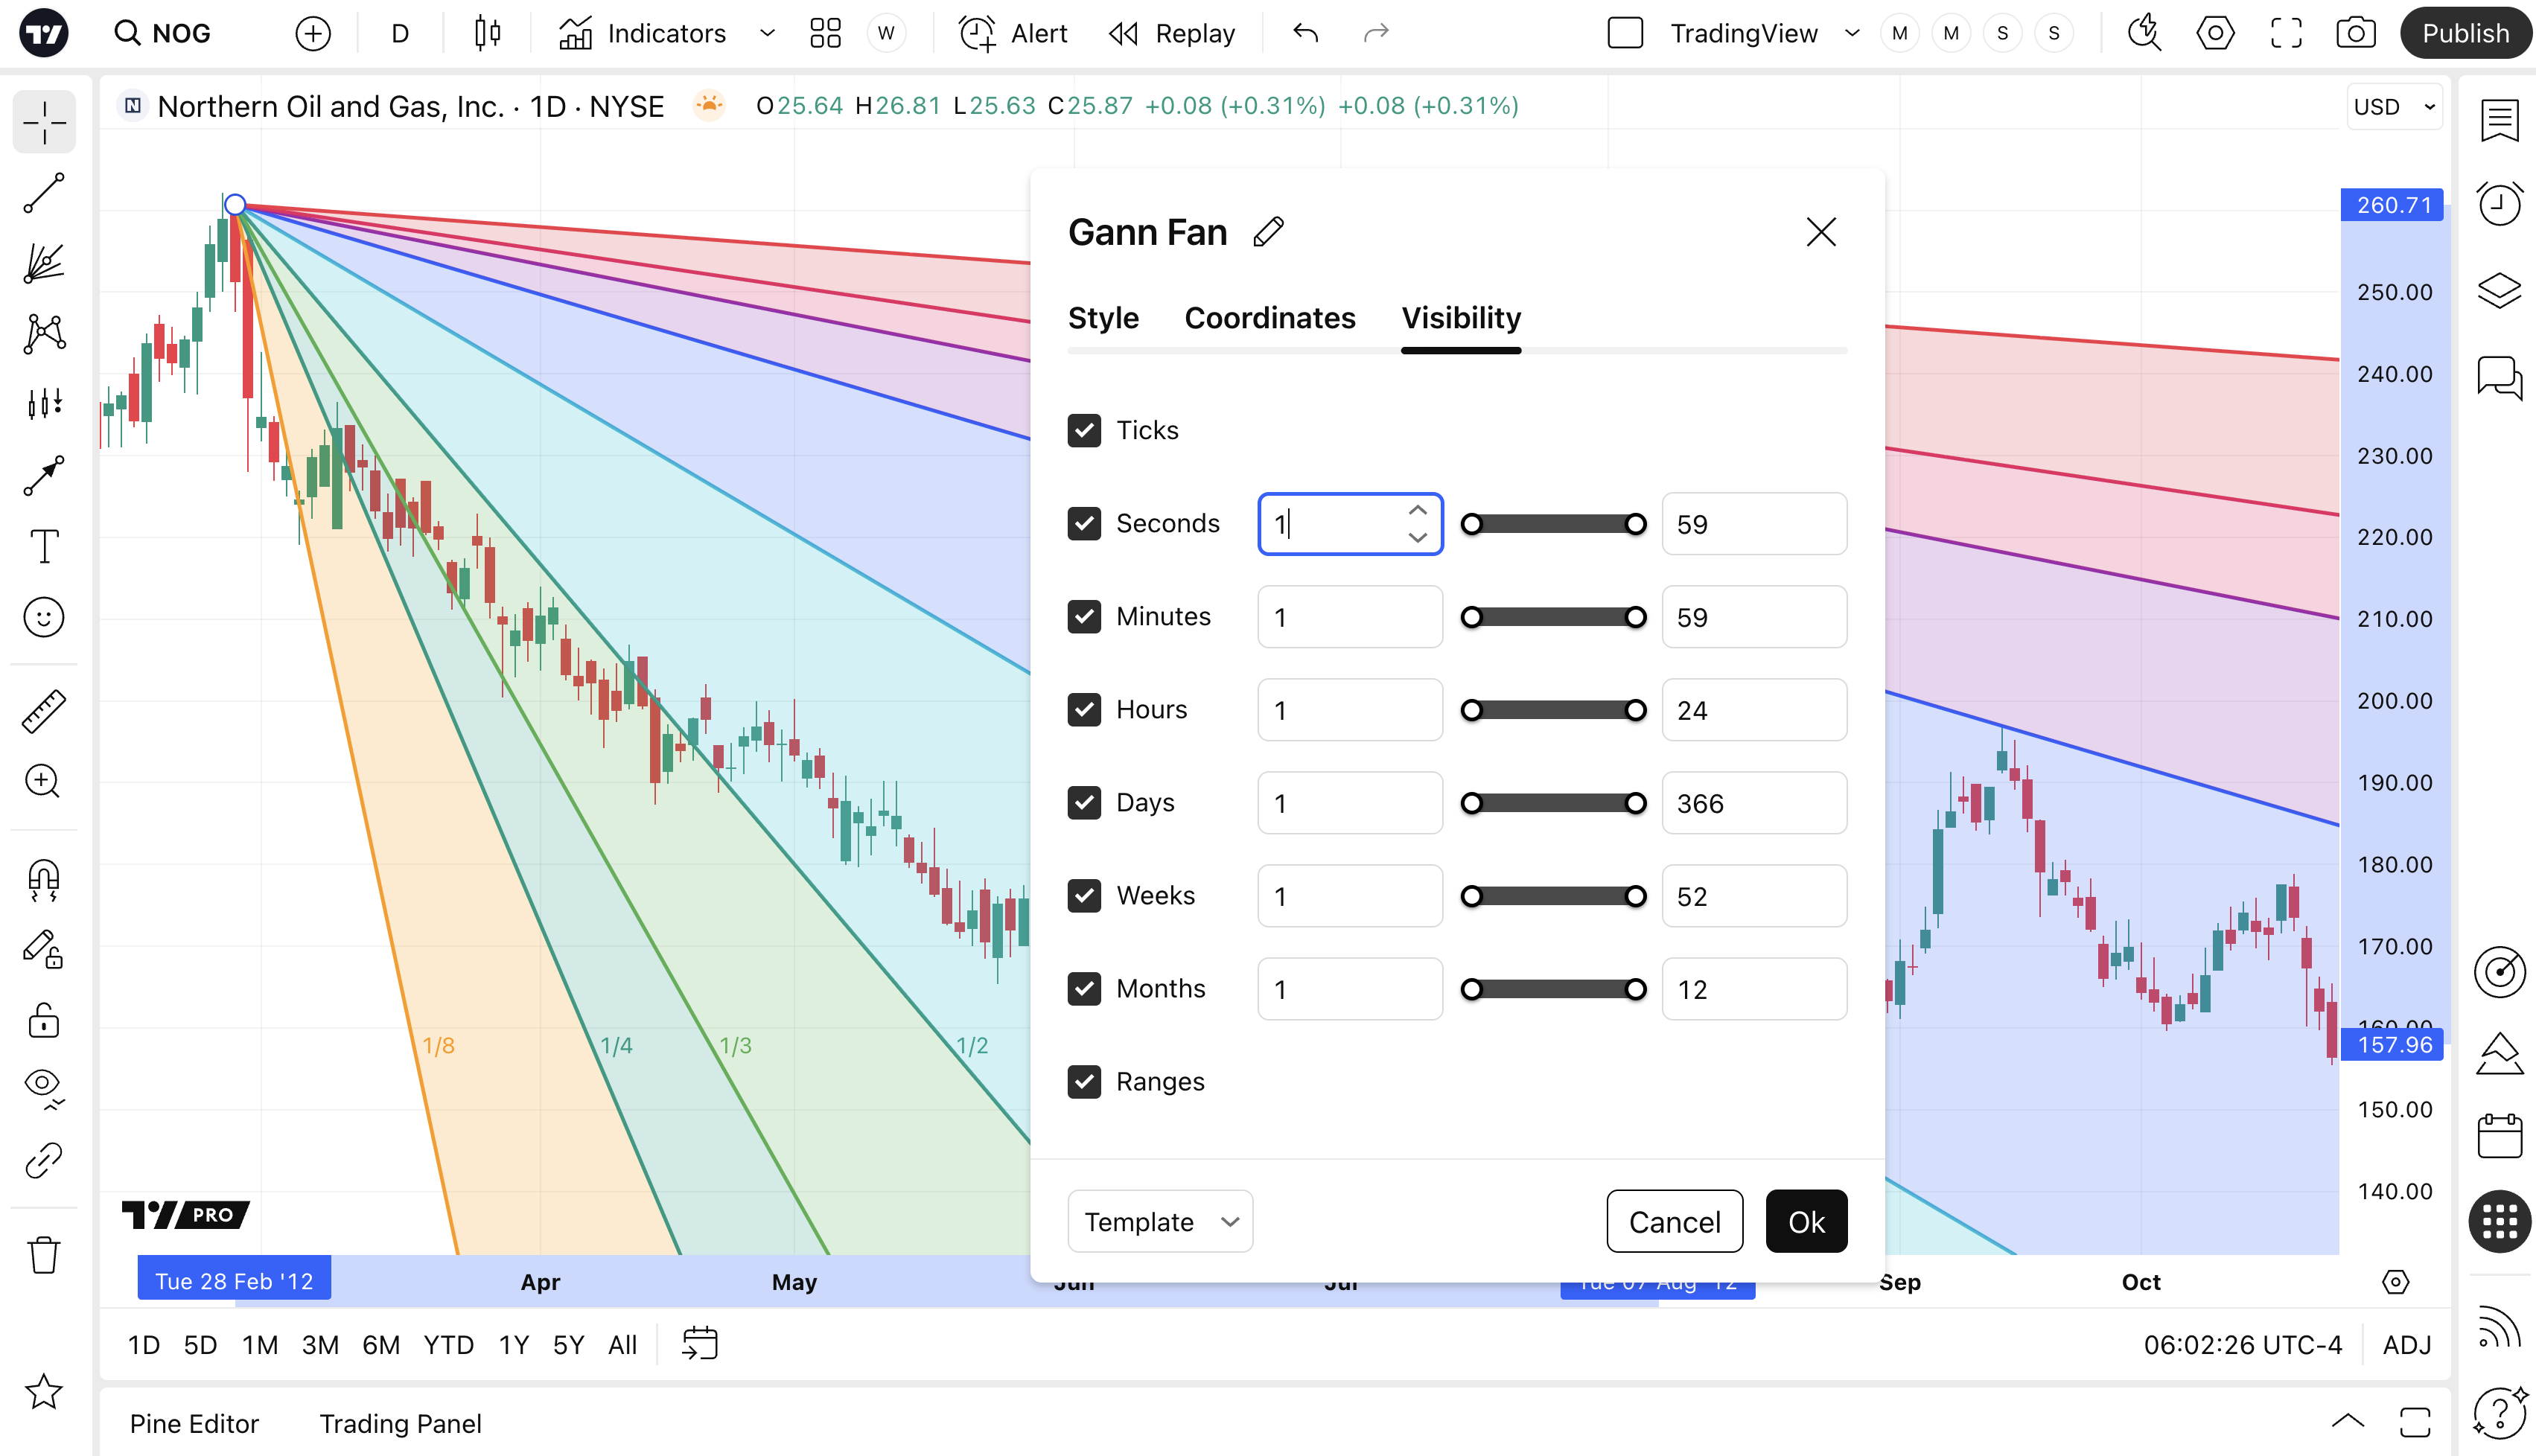Image resolution: width=2536 pixels, height=1456 pixels.
Task: Cancel the Gann Fan dialog
Action: (x=1674, y=1222)
